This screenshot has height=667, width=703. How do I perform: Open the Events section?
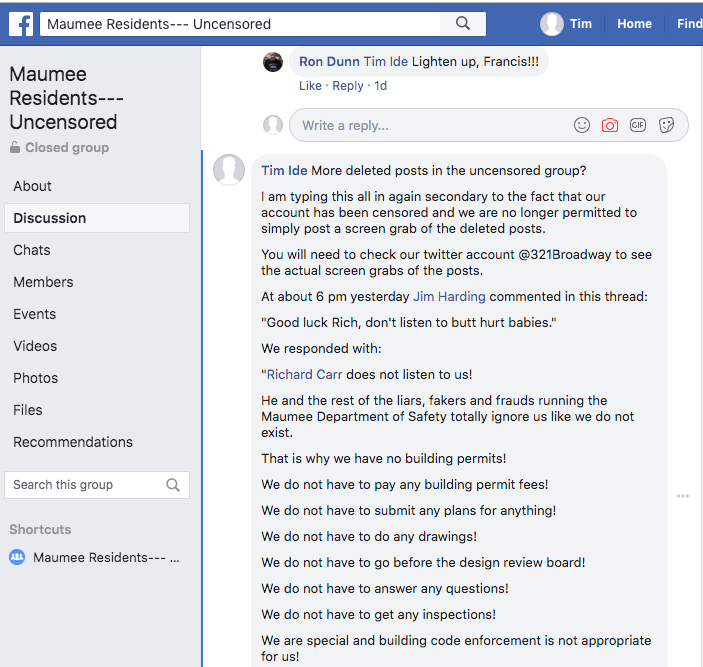click(x=35, y=314)
